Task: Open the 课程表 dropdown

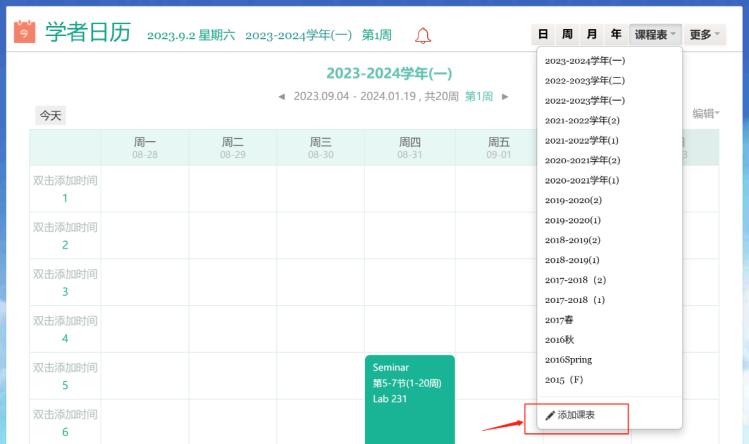Action: (656, 35)
